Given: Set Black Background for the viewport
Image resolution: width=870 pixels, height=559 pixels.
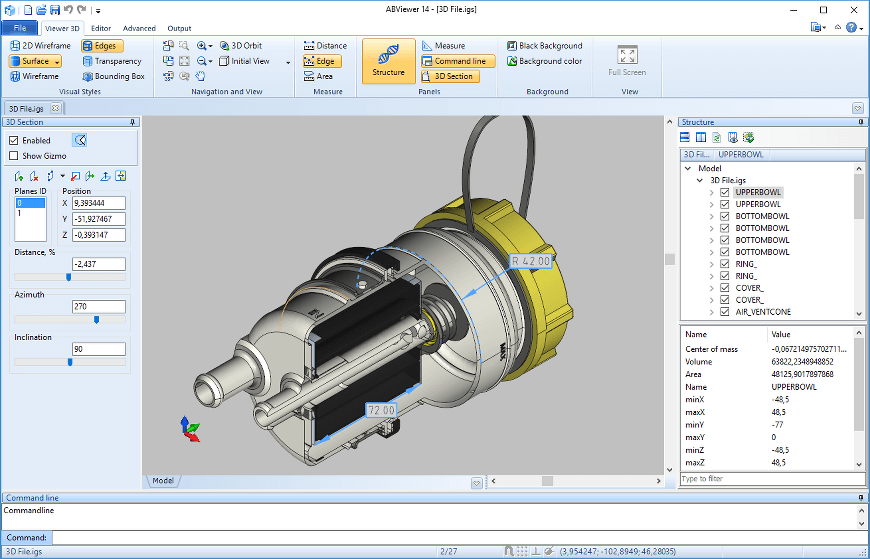Looking at the screenshot, I should [544, 45].
